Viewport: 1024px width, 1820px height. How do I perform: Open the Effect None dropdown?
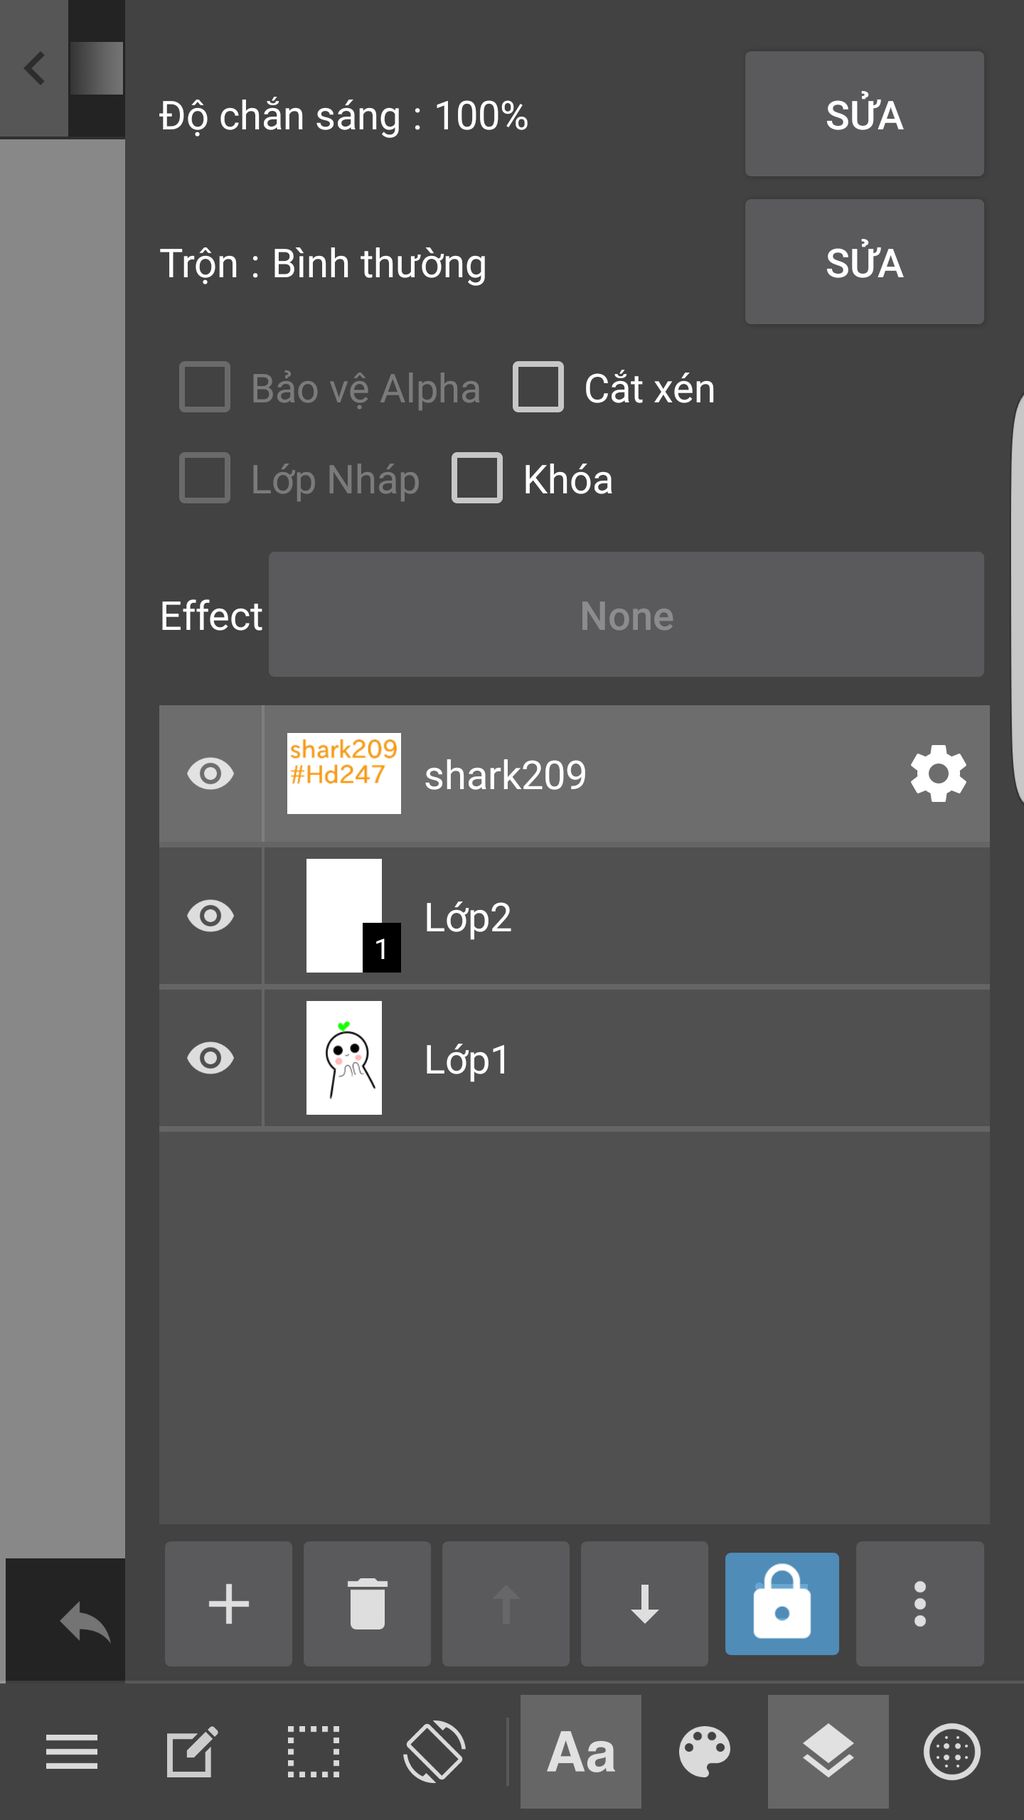point(626,615)
